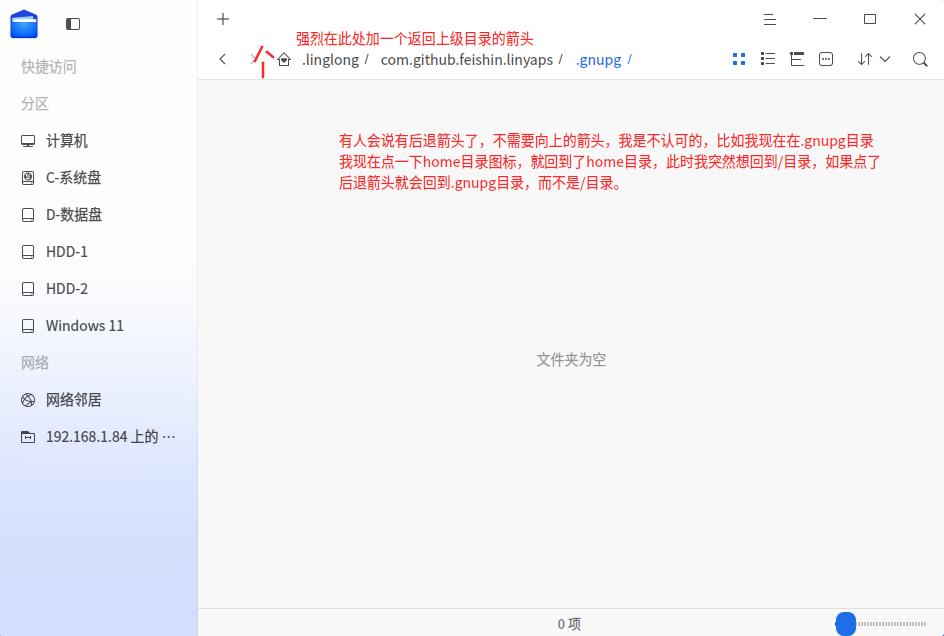The width and height of the screenshot is (944, 636).
Task: Open the 192.168.1.84 network share
Action: point(99,437)
